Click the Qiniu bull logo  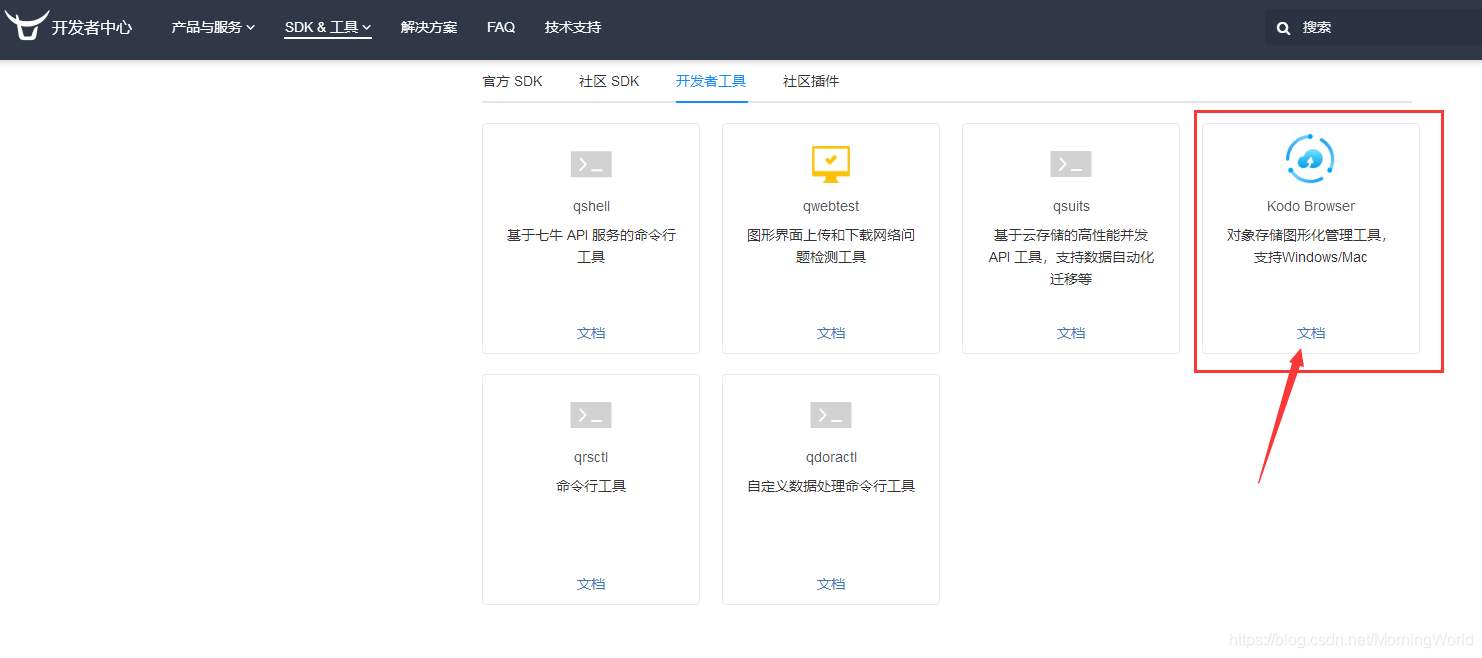[26, 25]
